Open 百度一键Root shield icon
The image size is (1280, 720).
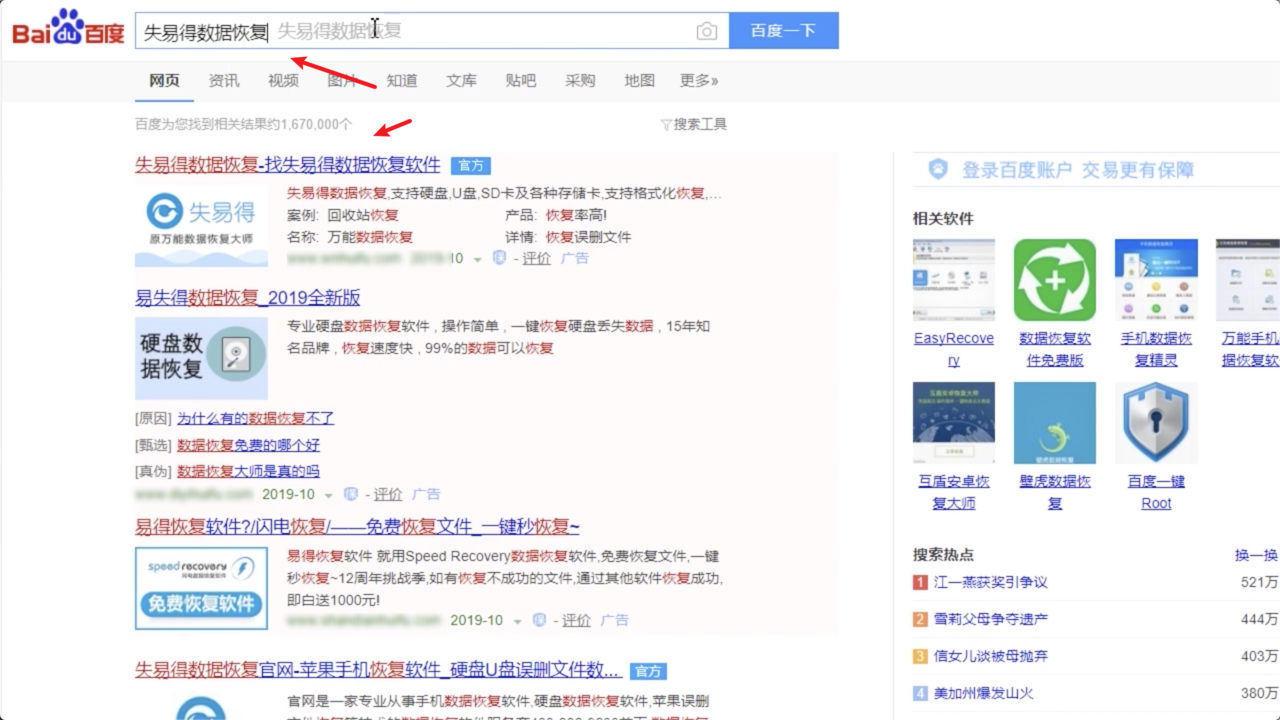pyautogui.click(x=1156, y=423)
